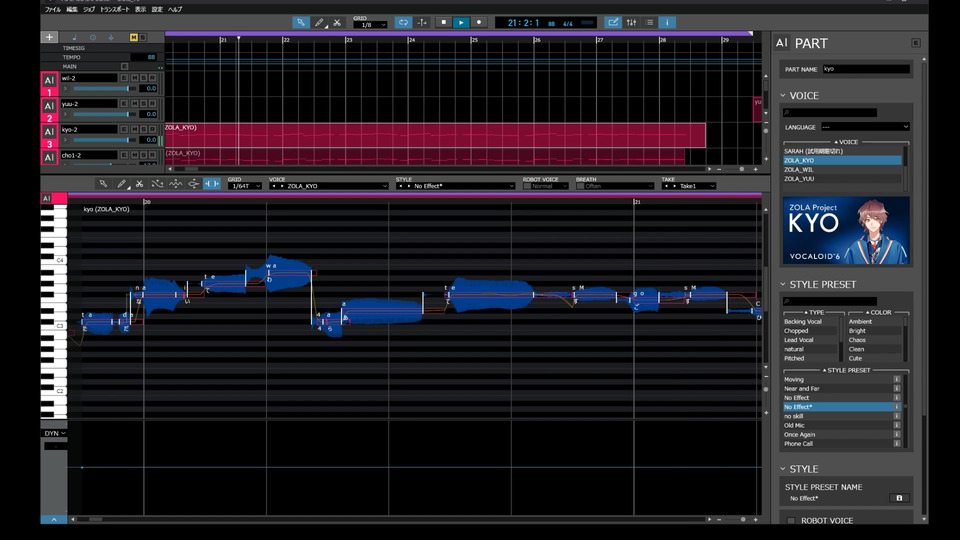Open the DYN parameter dropdown
This screenshot has height=540, width=960.
54,433
